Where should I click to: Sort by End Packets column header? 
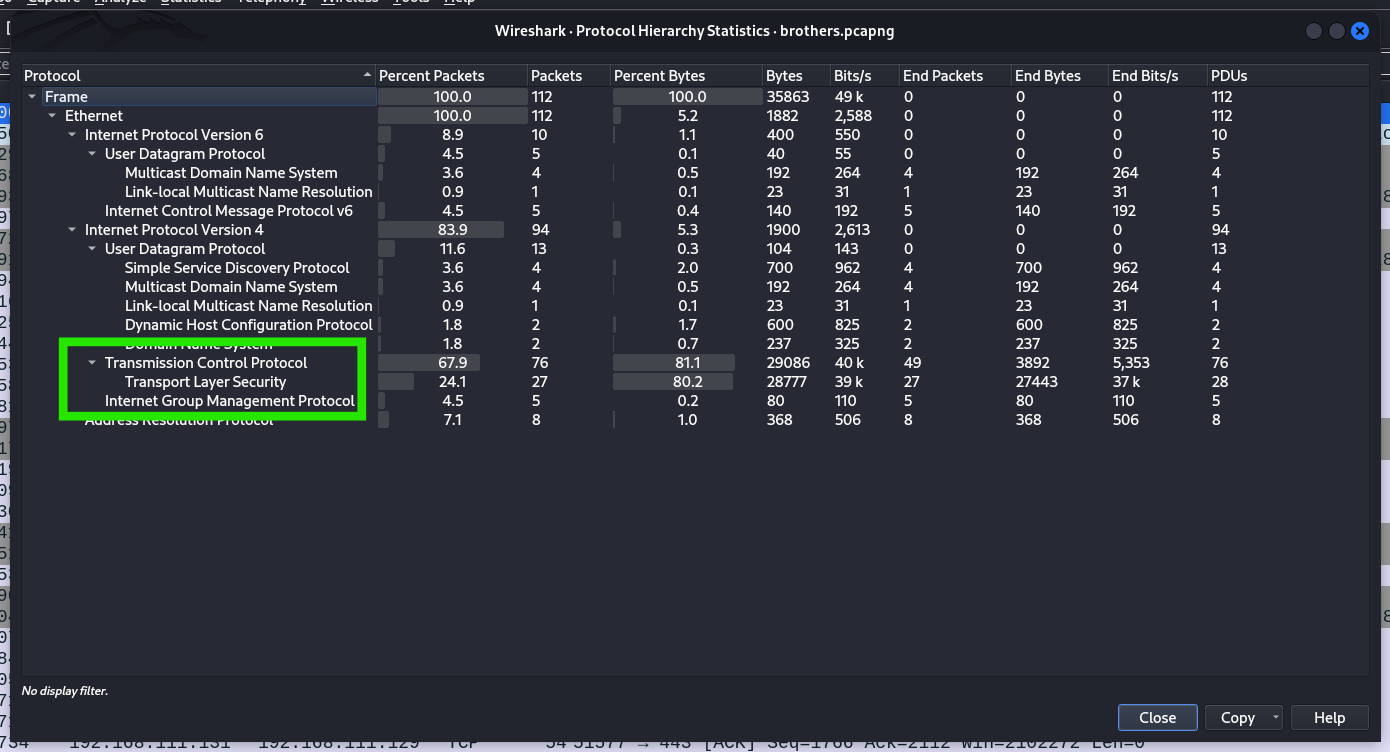point(956,76)
